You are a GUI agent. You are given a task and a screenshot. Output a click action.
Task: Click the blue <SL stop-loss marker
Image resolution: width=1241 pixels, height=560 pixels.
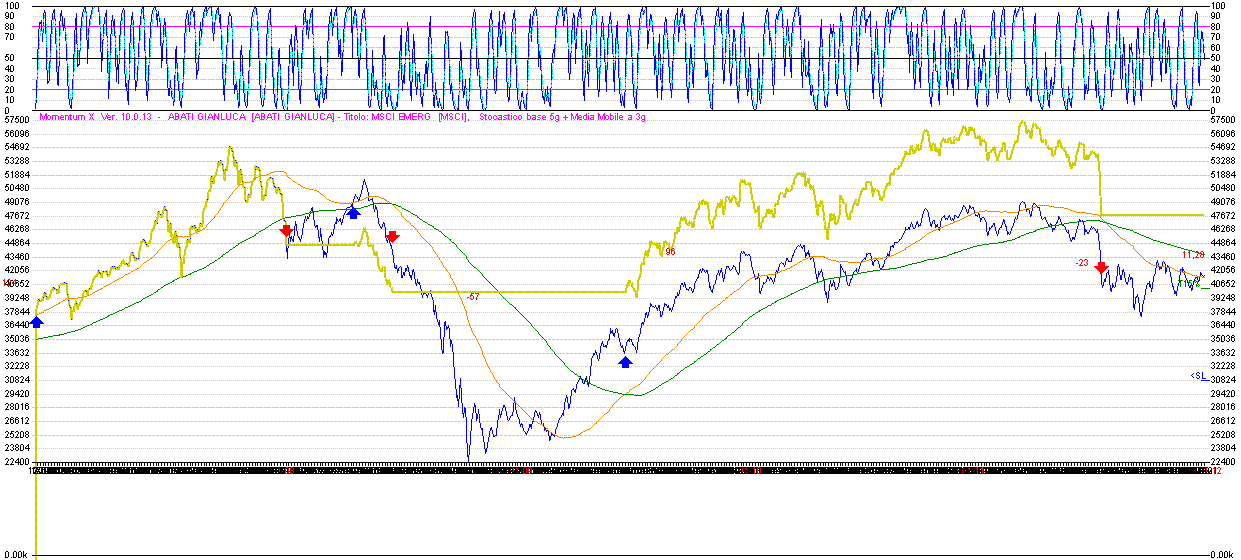1197,375
